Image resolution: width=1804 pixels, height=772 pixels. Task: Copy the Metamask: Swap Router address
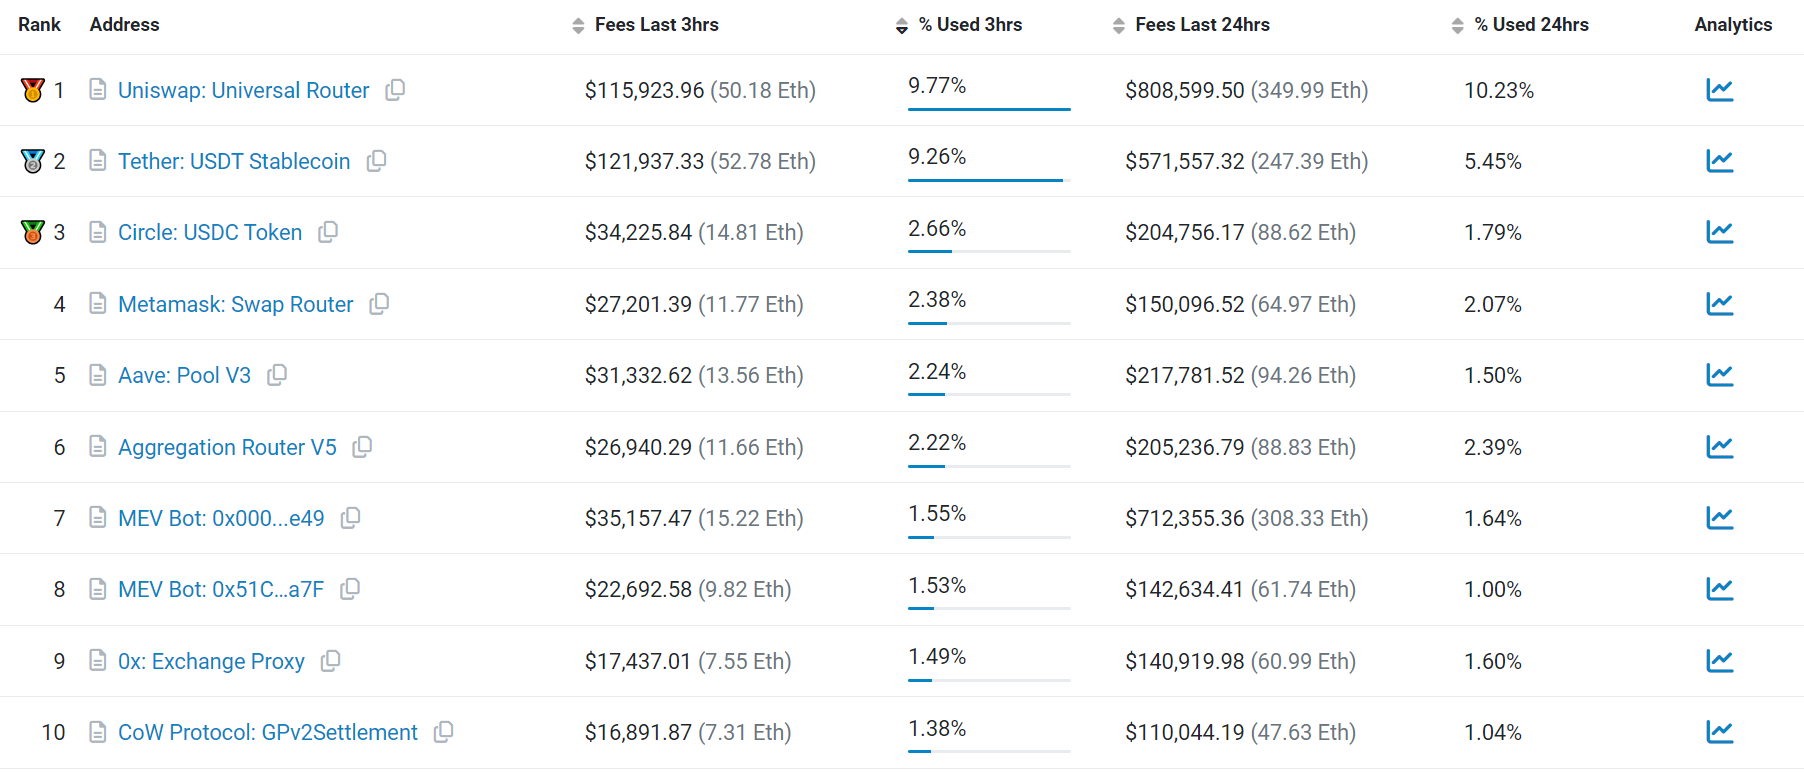pos(379,303)
